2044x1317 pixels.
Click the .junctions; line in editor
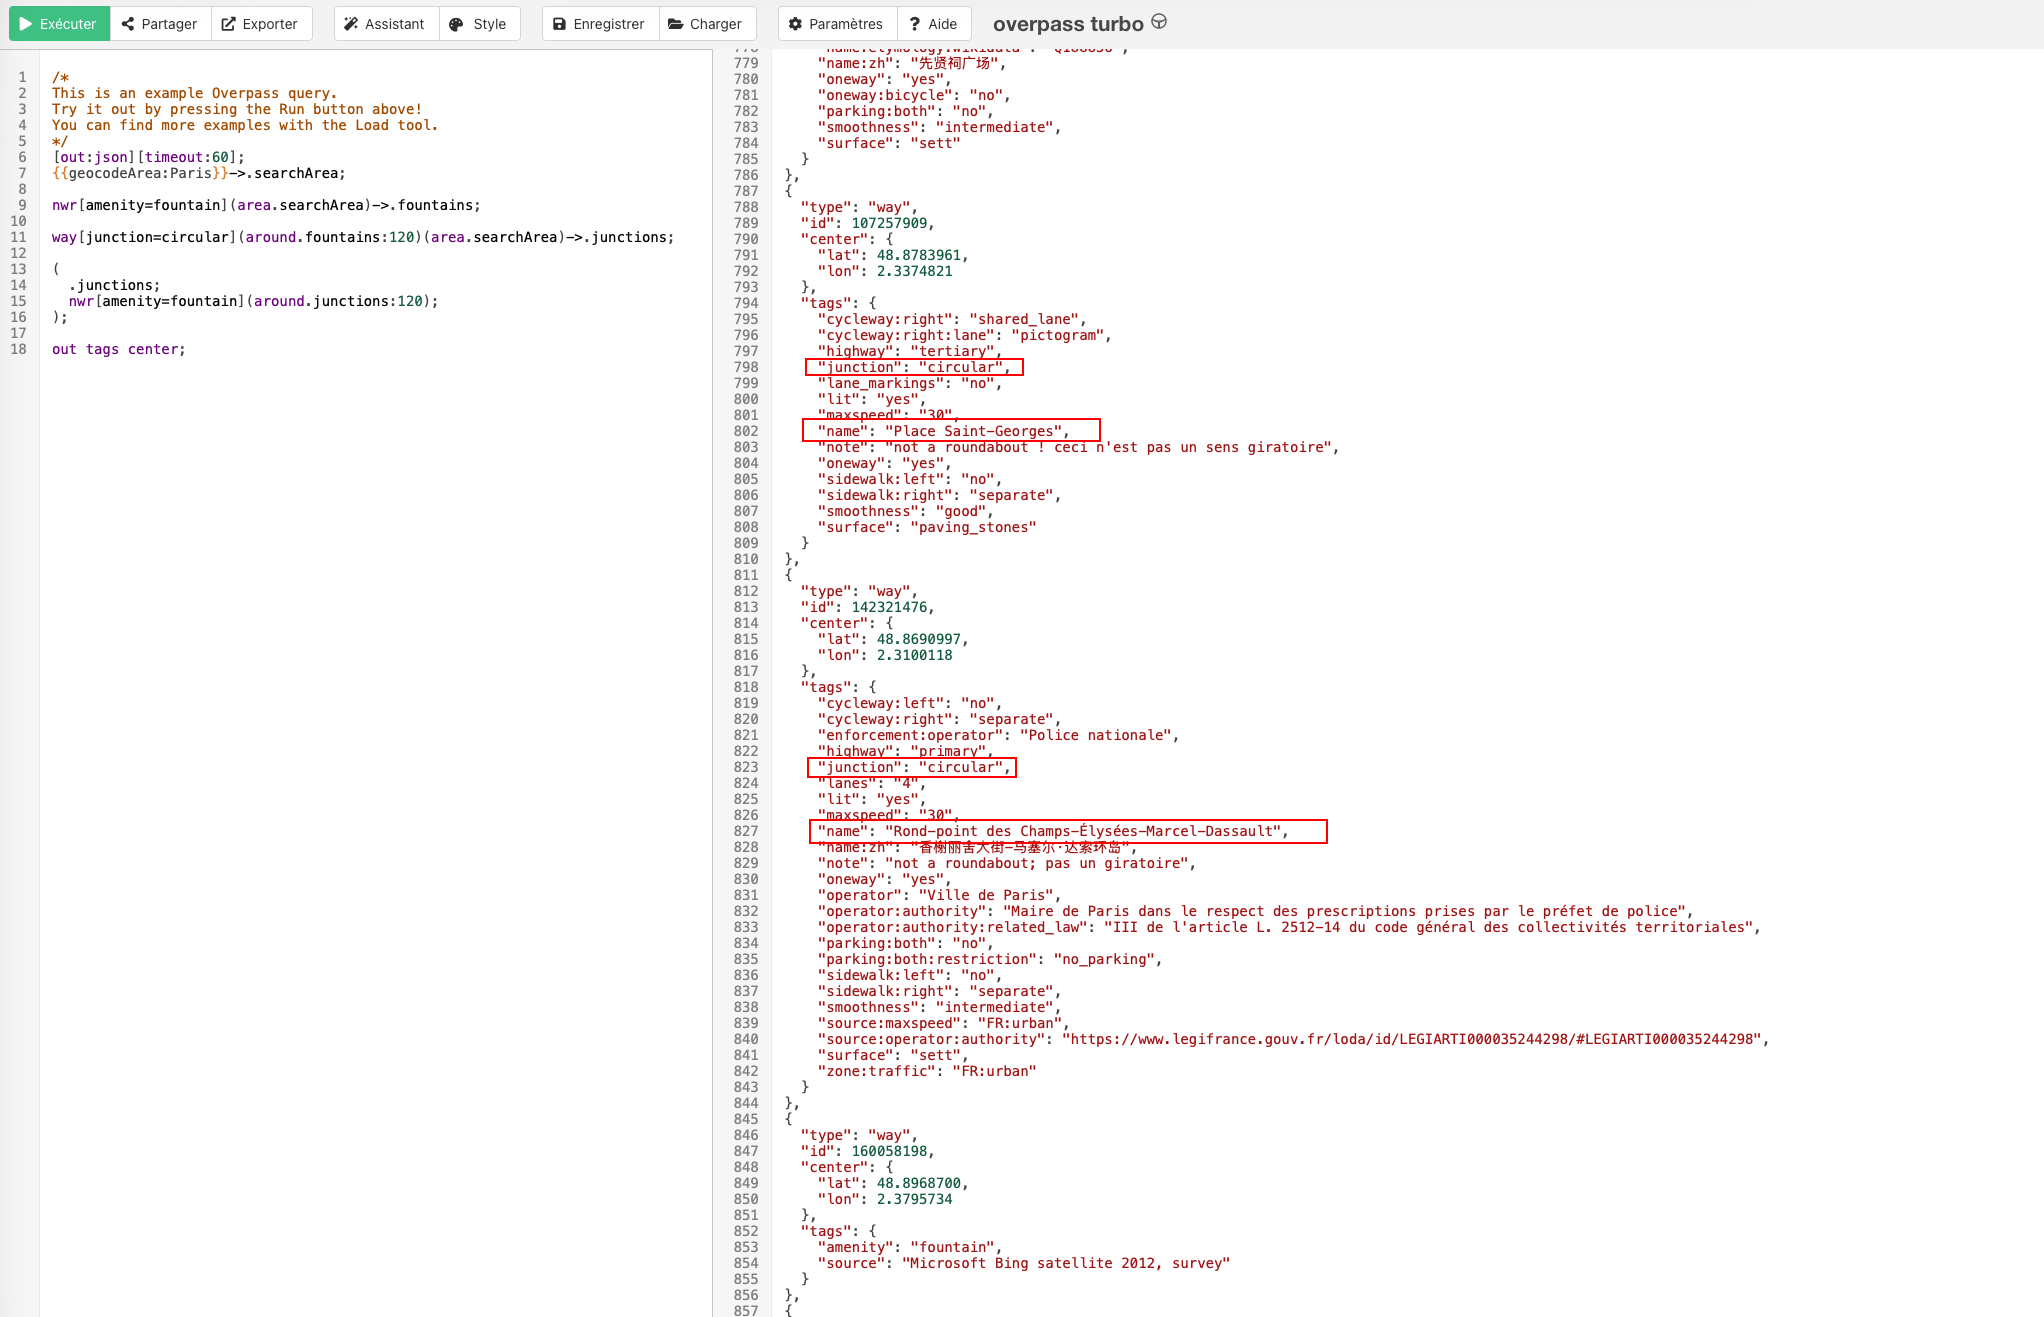pos(114,285)
